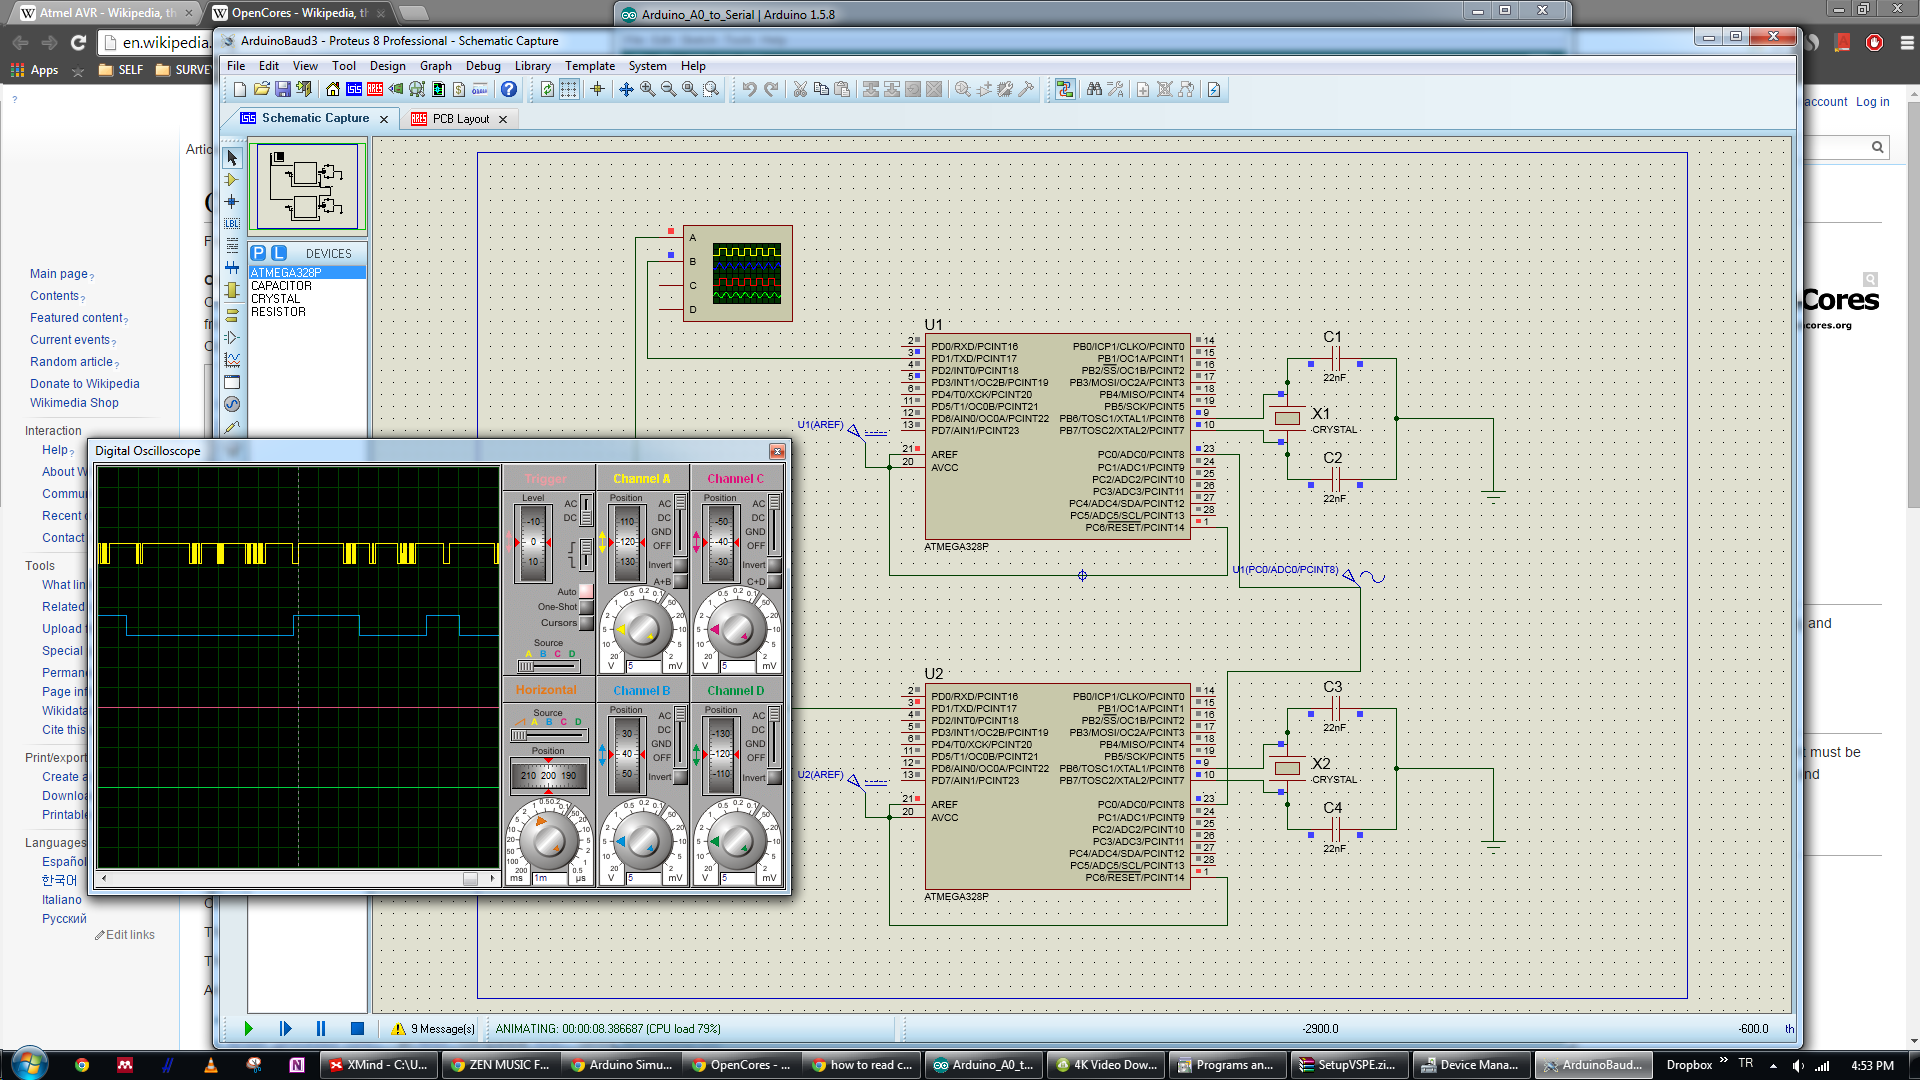Open the 9 Message(s) simulation log
The image size is (1920, 1080).
click(x=433, y=1028)
